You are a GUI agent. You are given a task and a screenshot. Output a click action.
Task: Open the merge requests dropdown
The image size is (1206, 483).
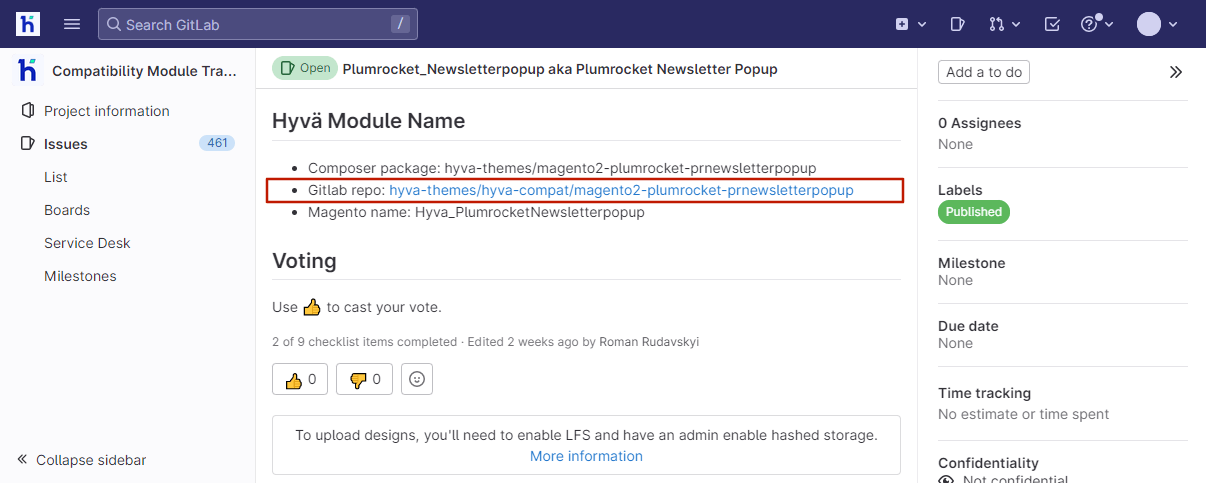click(x=1004, y=24)
